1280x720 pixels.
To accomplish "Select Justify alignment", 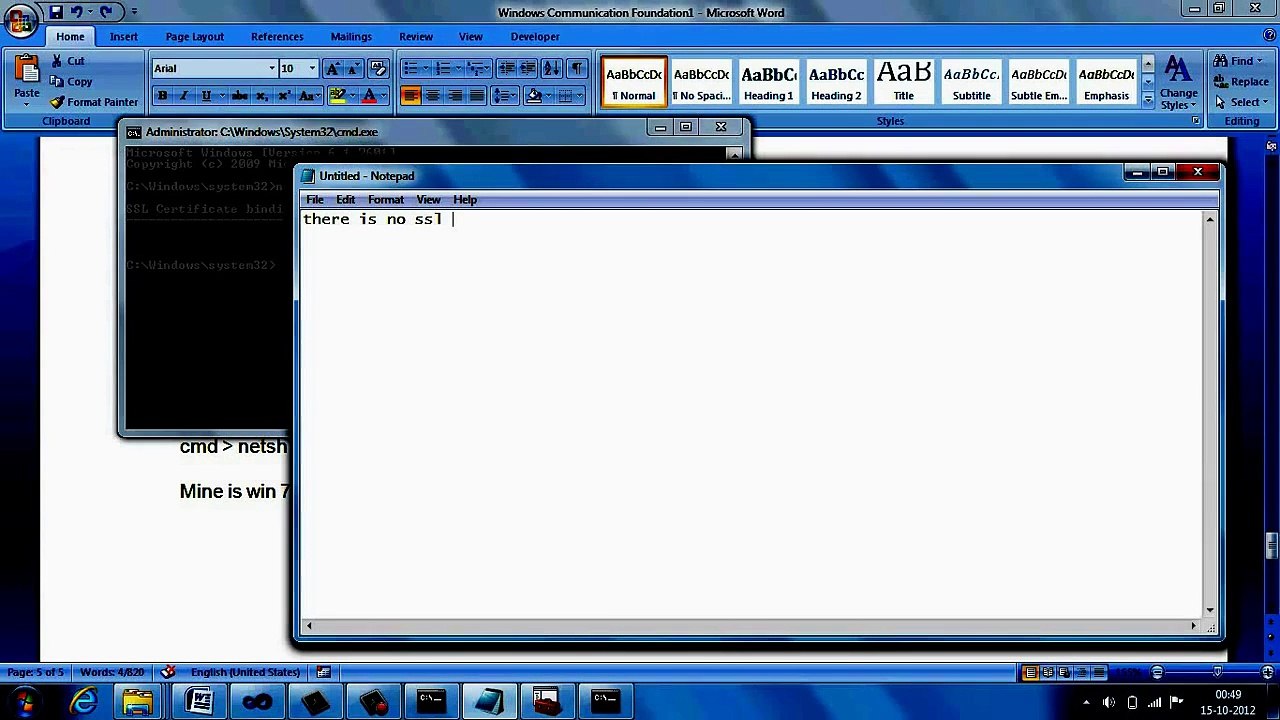I will [x=476, y=96].
